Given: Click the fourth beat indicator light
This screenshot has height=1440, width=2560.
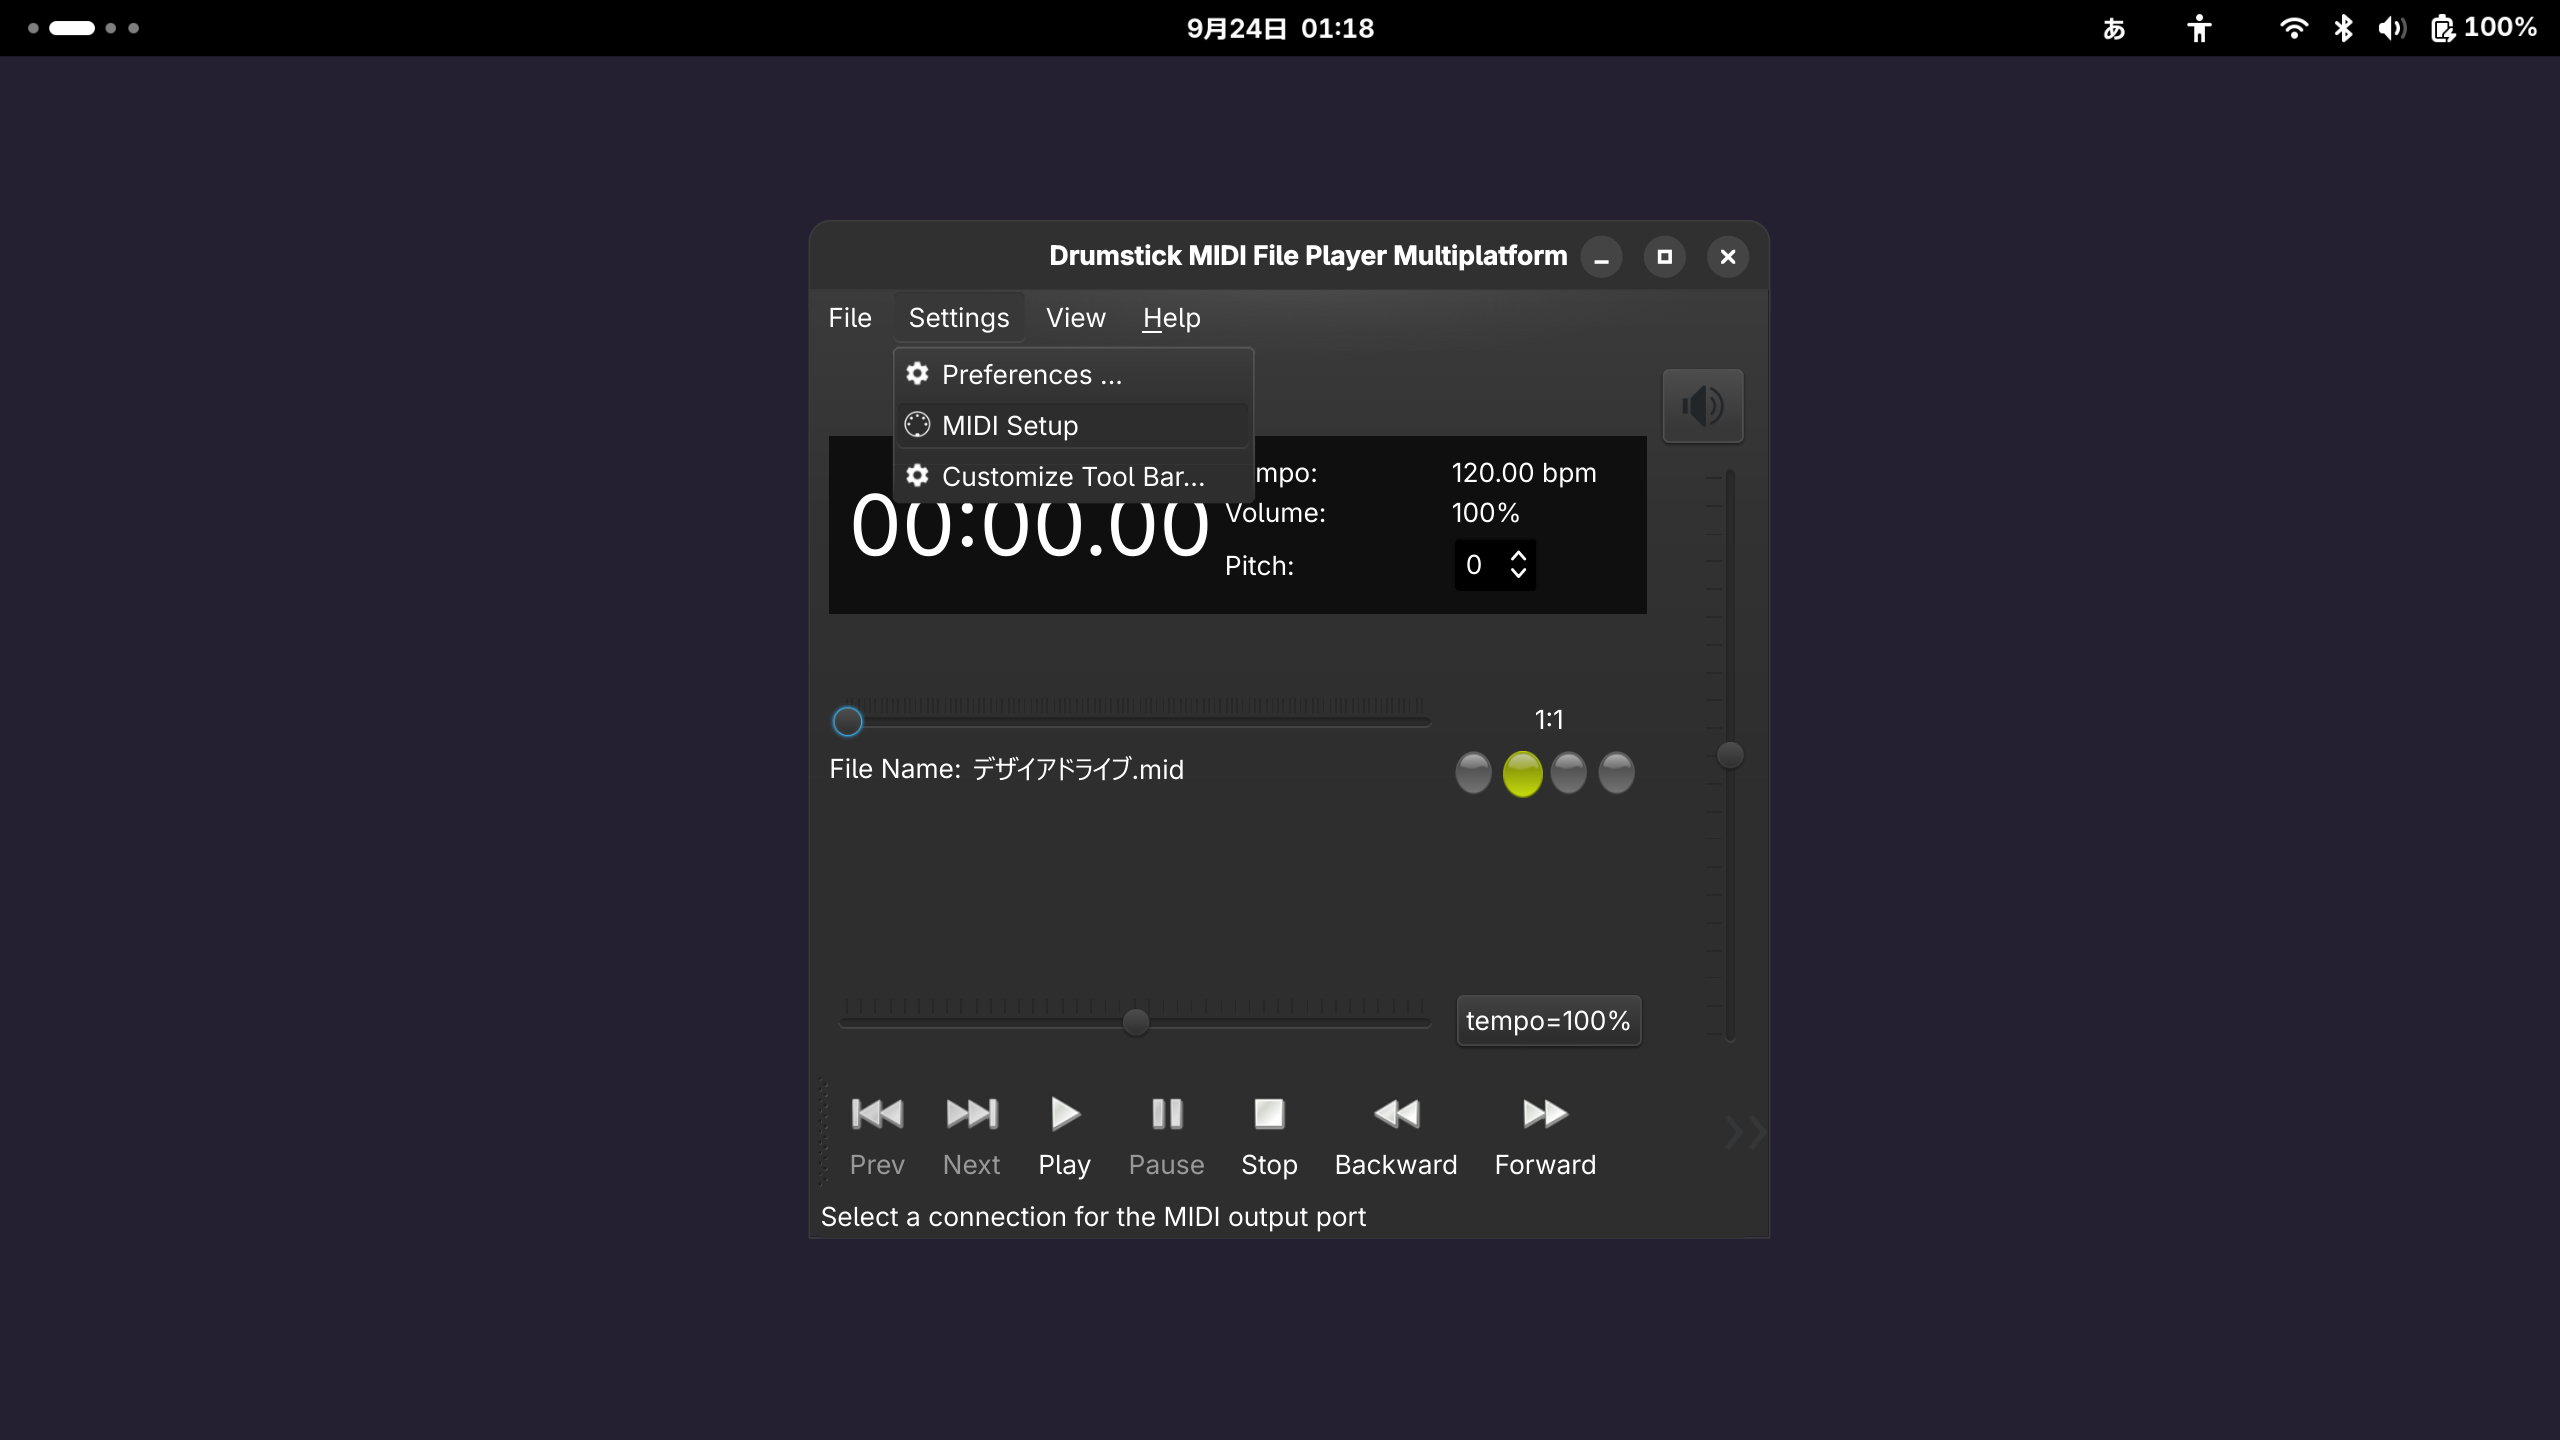Looking at the screenshot, I should (x=1616, y=773).
